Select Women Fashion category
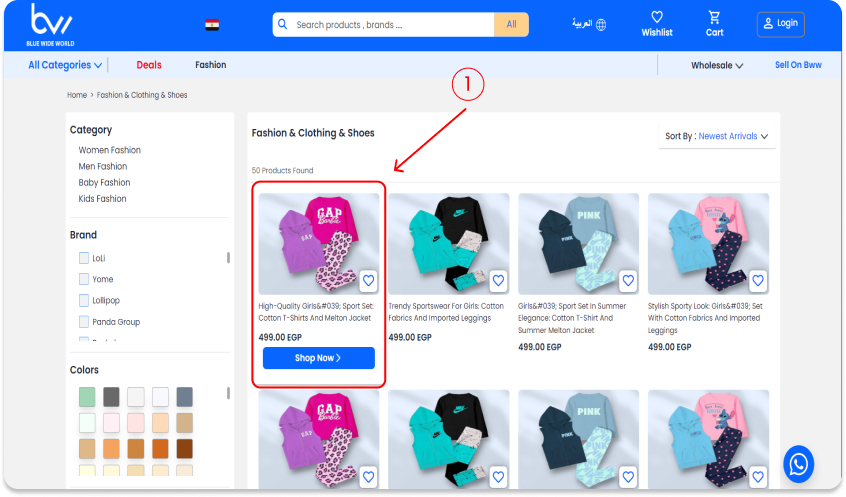 click(x=110, y=150)
